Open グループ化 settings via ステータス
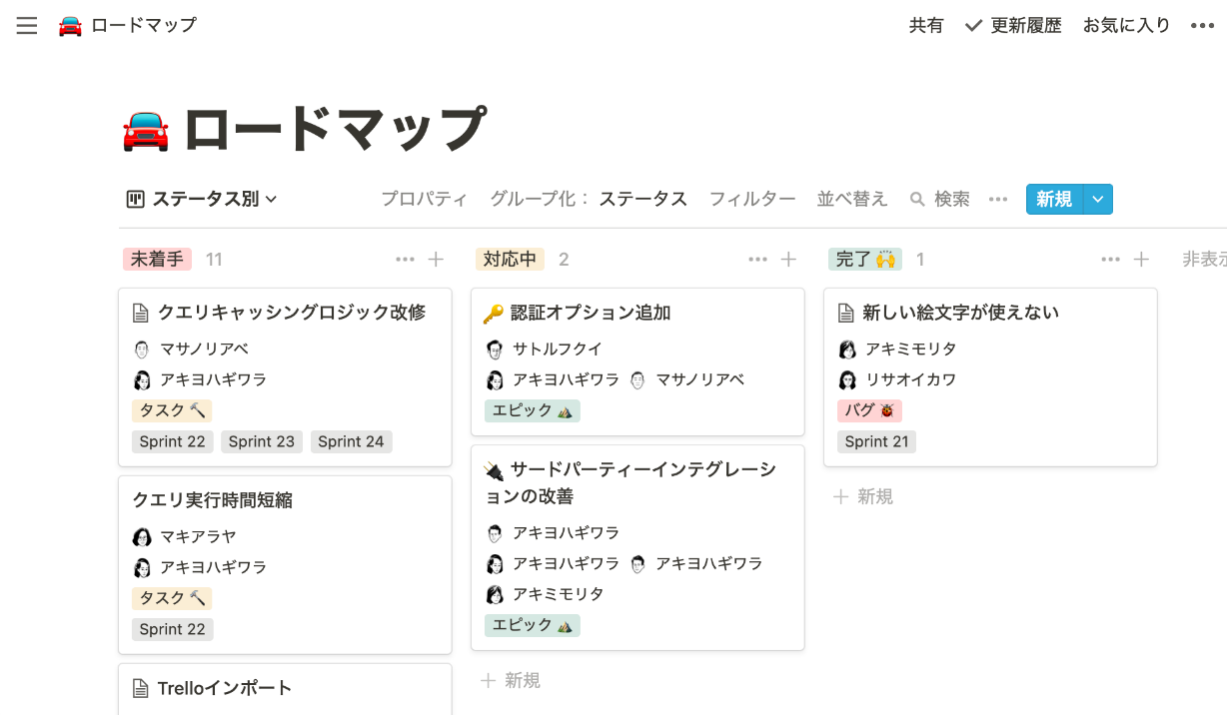The image size is (1231, 715). [x=644, y=199]
